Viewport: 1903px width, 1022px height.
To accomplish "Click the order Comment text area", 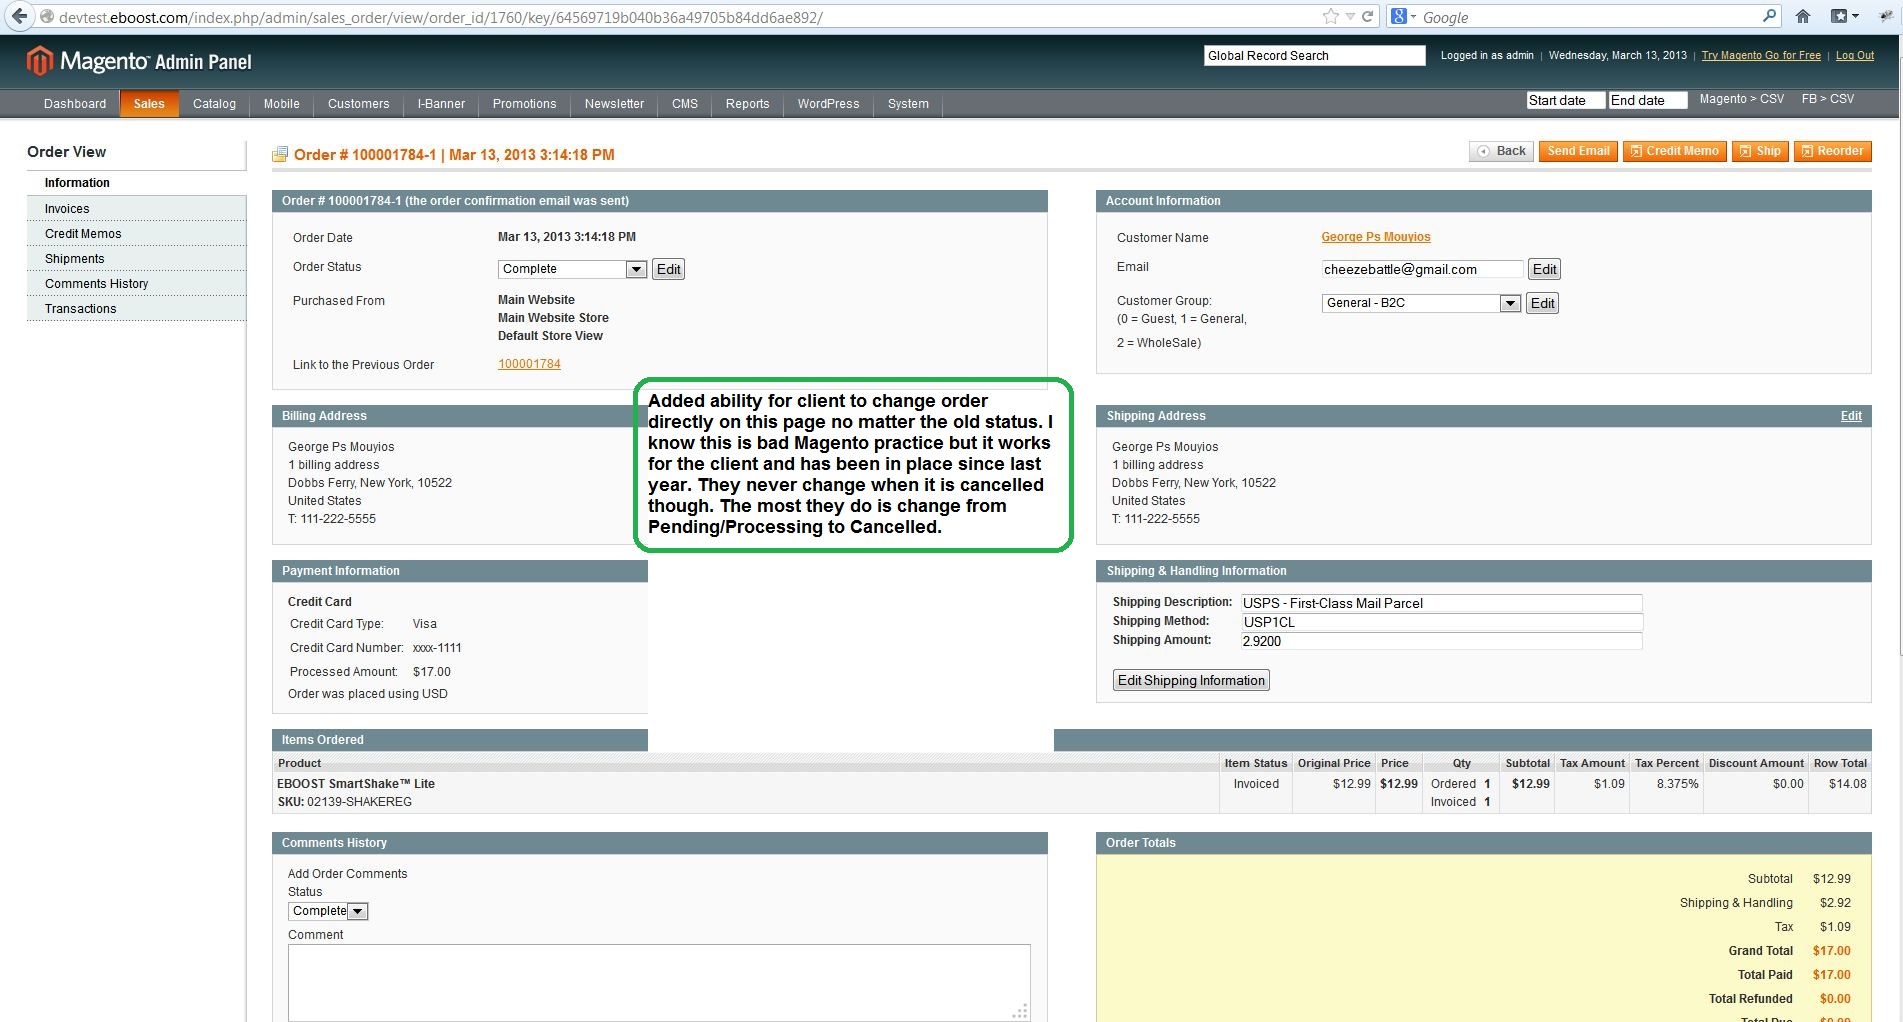I will click(659, 983).
